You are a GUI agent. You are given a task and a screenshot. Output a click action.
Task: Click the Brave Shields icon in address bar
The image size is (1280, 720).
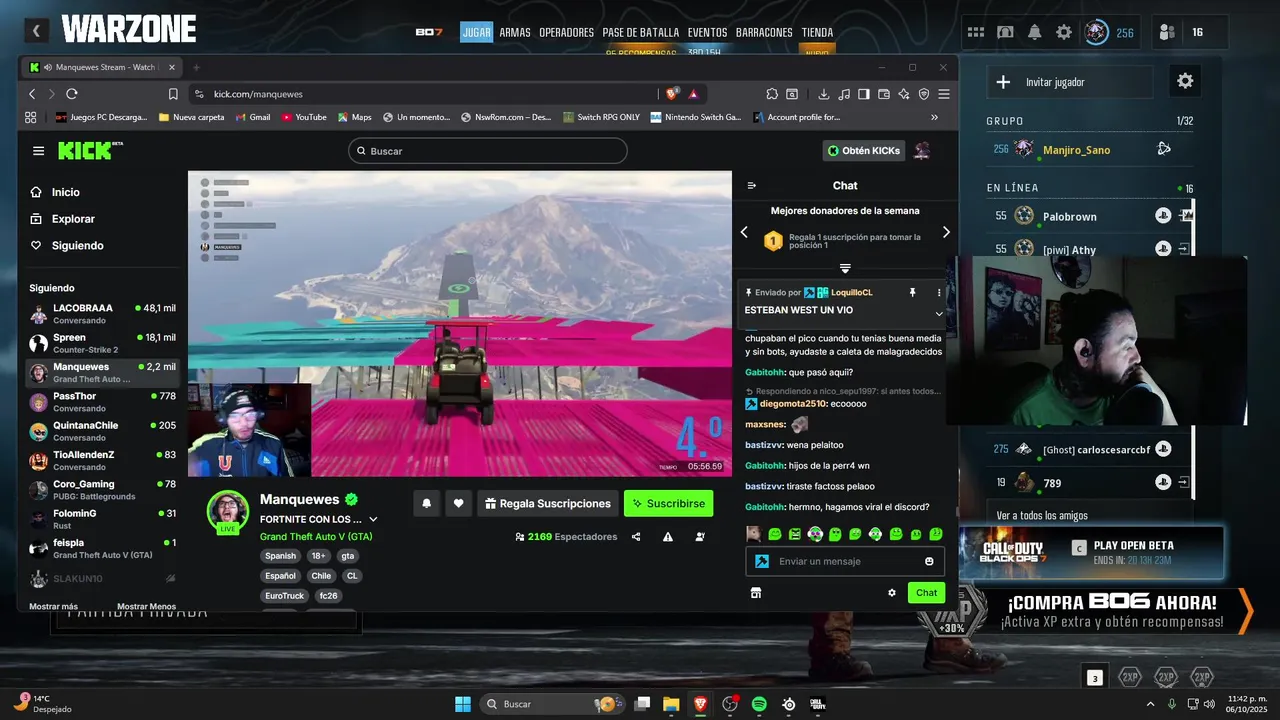[x=672, y=94]
